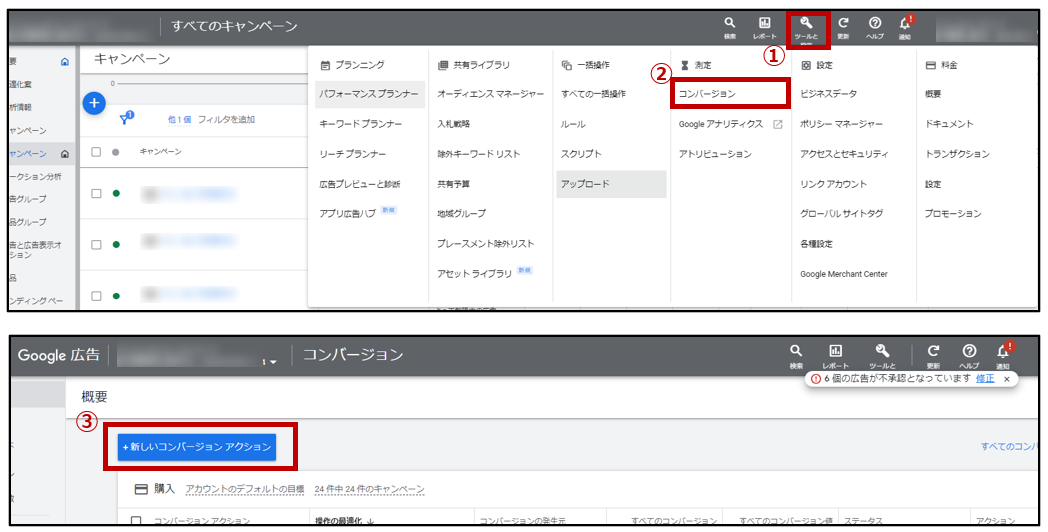
Task: Open キーワード プランナー
Action: click(361, 124)
